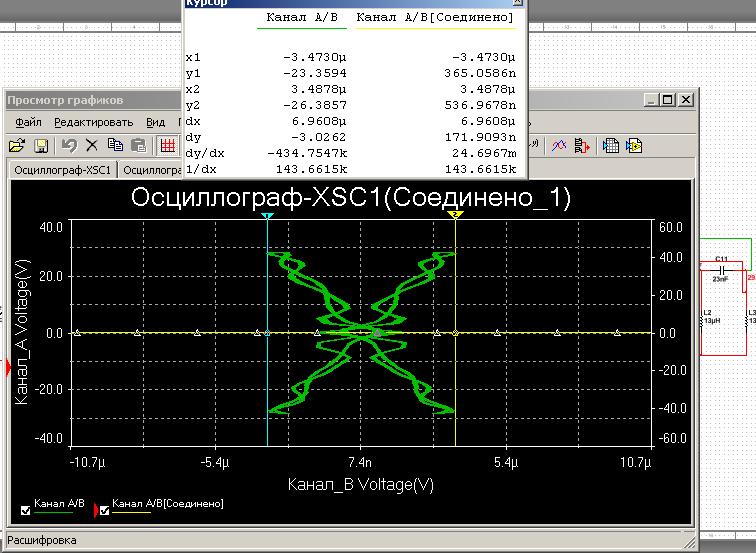Click the 40.0 left axis top tick label
This screenshot has width=756, height=553.
pyautogui.click(x=51, y=228)
